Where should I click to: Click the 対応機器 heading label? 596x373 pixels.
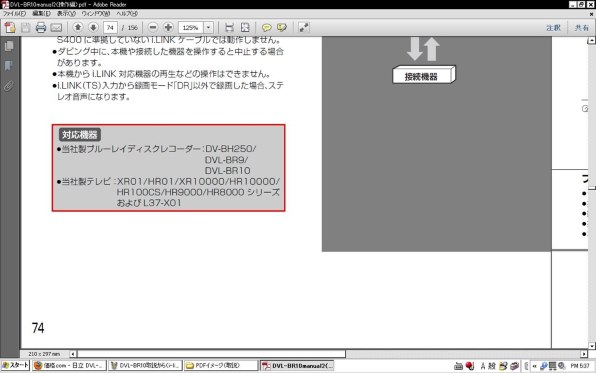coord(79,135)
